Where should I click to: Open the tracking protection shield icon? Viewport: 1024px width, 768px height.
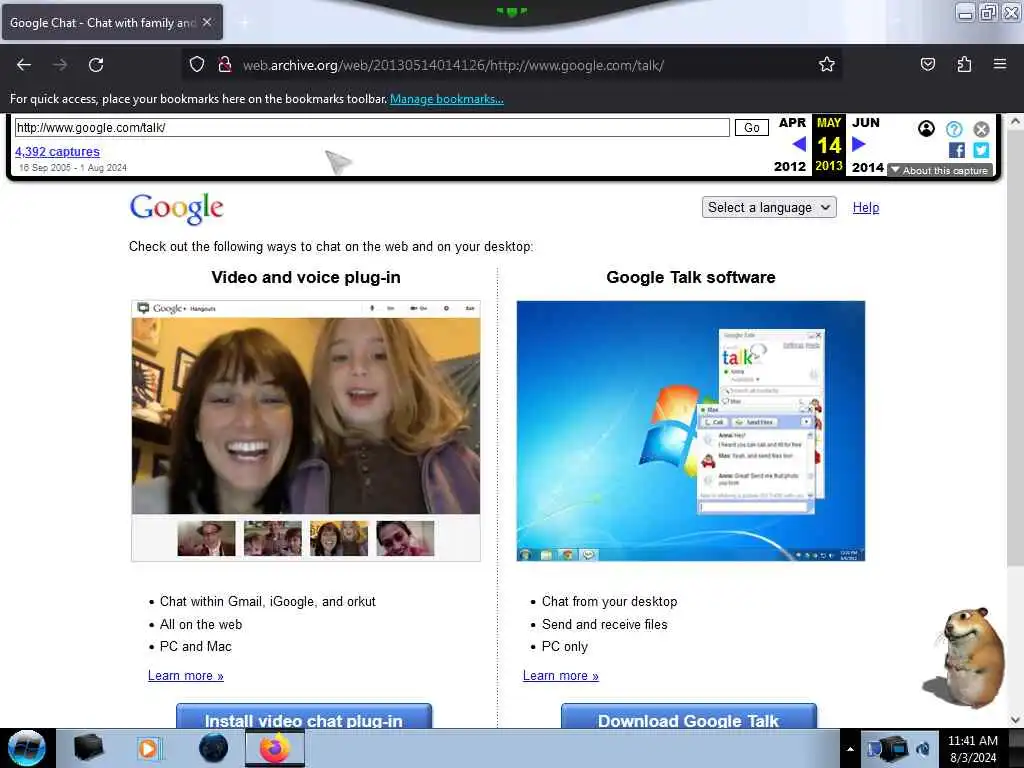[197, 65]
